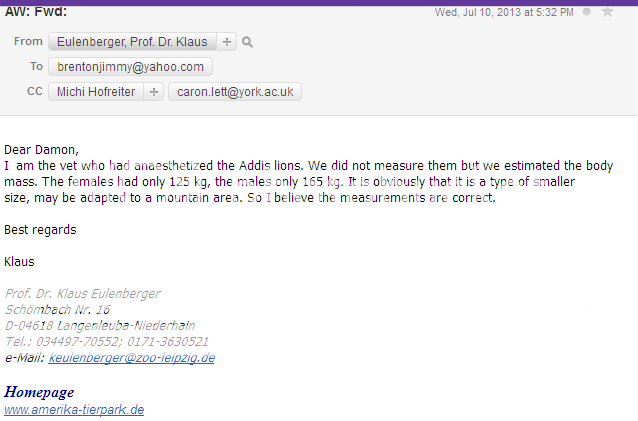
Task: Click the email subject AW: Fwd:
Action: [x=36, y=11]
